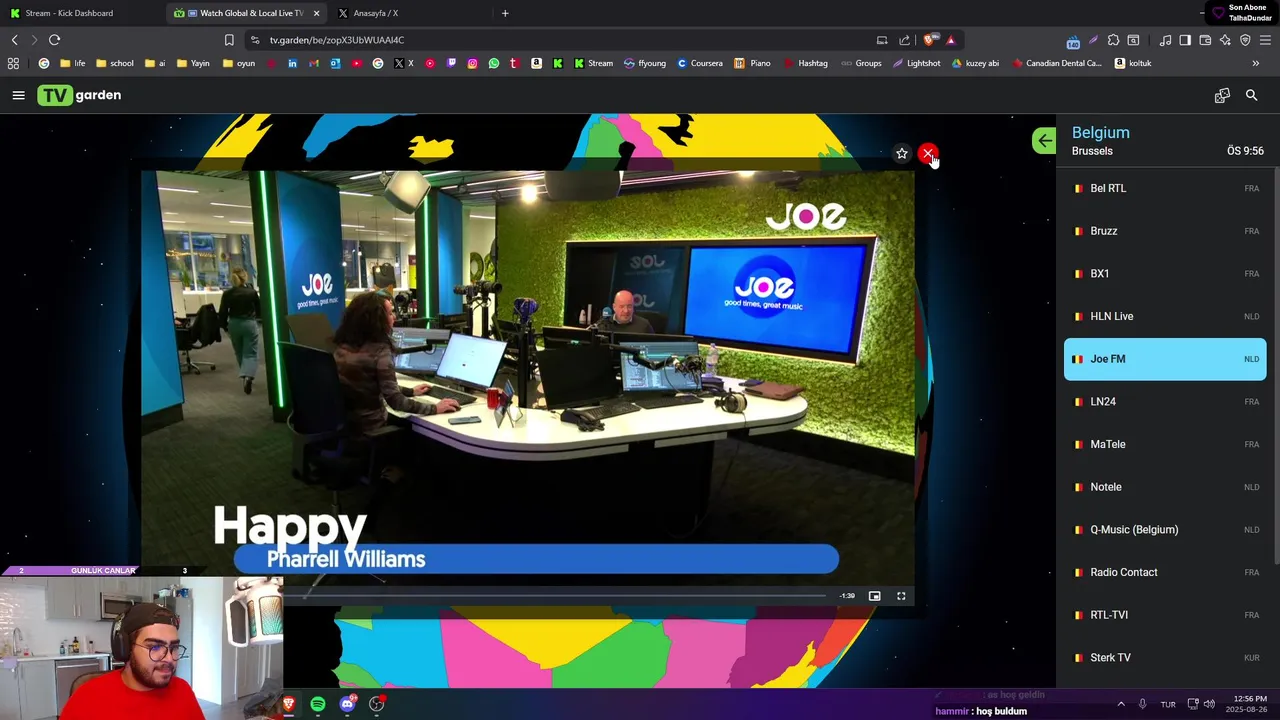Select Bruzz channel
Viewport: 1280px width, 720px height.
coord(1165,231)
